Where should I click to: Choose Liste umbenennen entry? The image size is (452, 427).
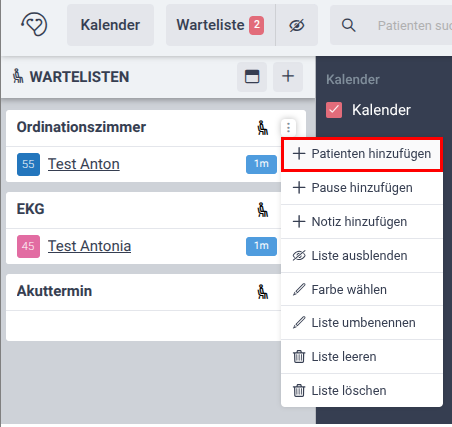tap(362, 323)
